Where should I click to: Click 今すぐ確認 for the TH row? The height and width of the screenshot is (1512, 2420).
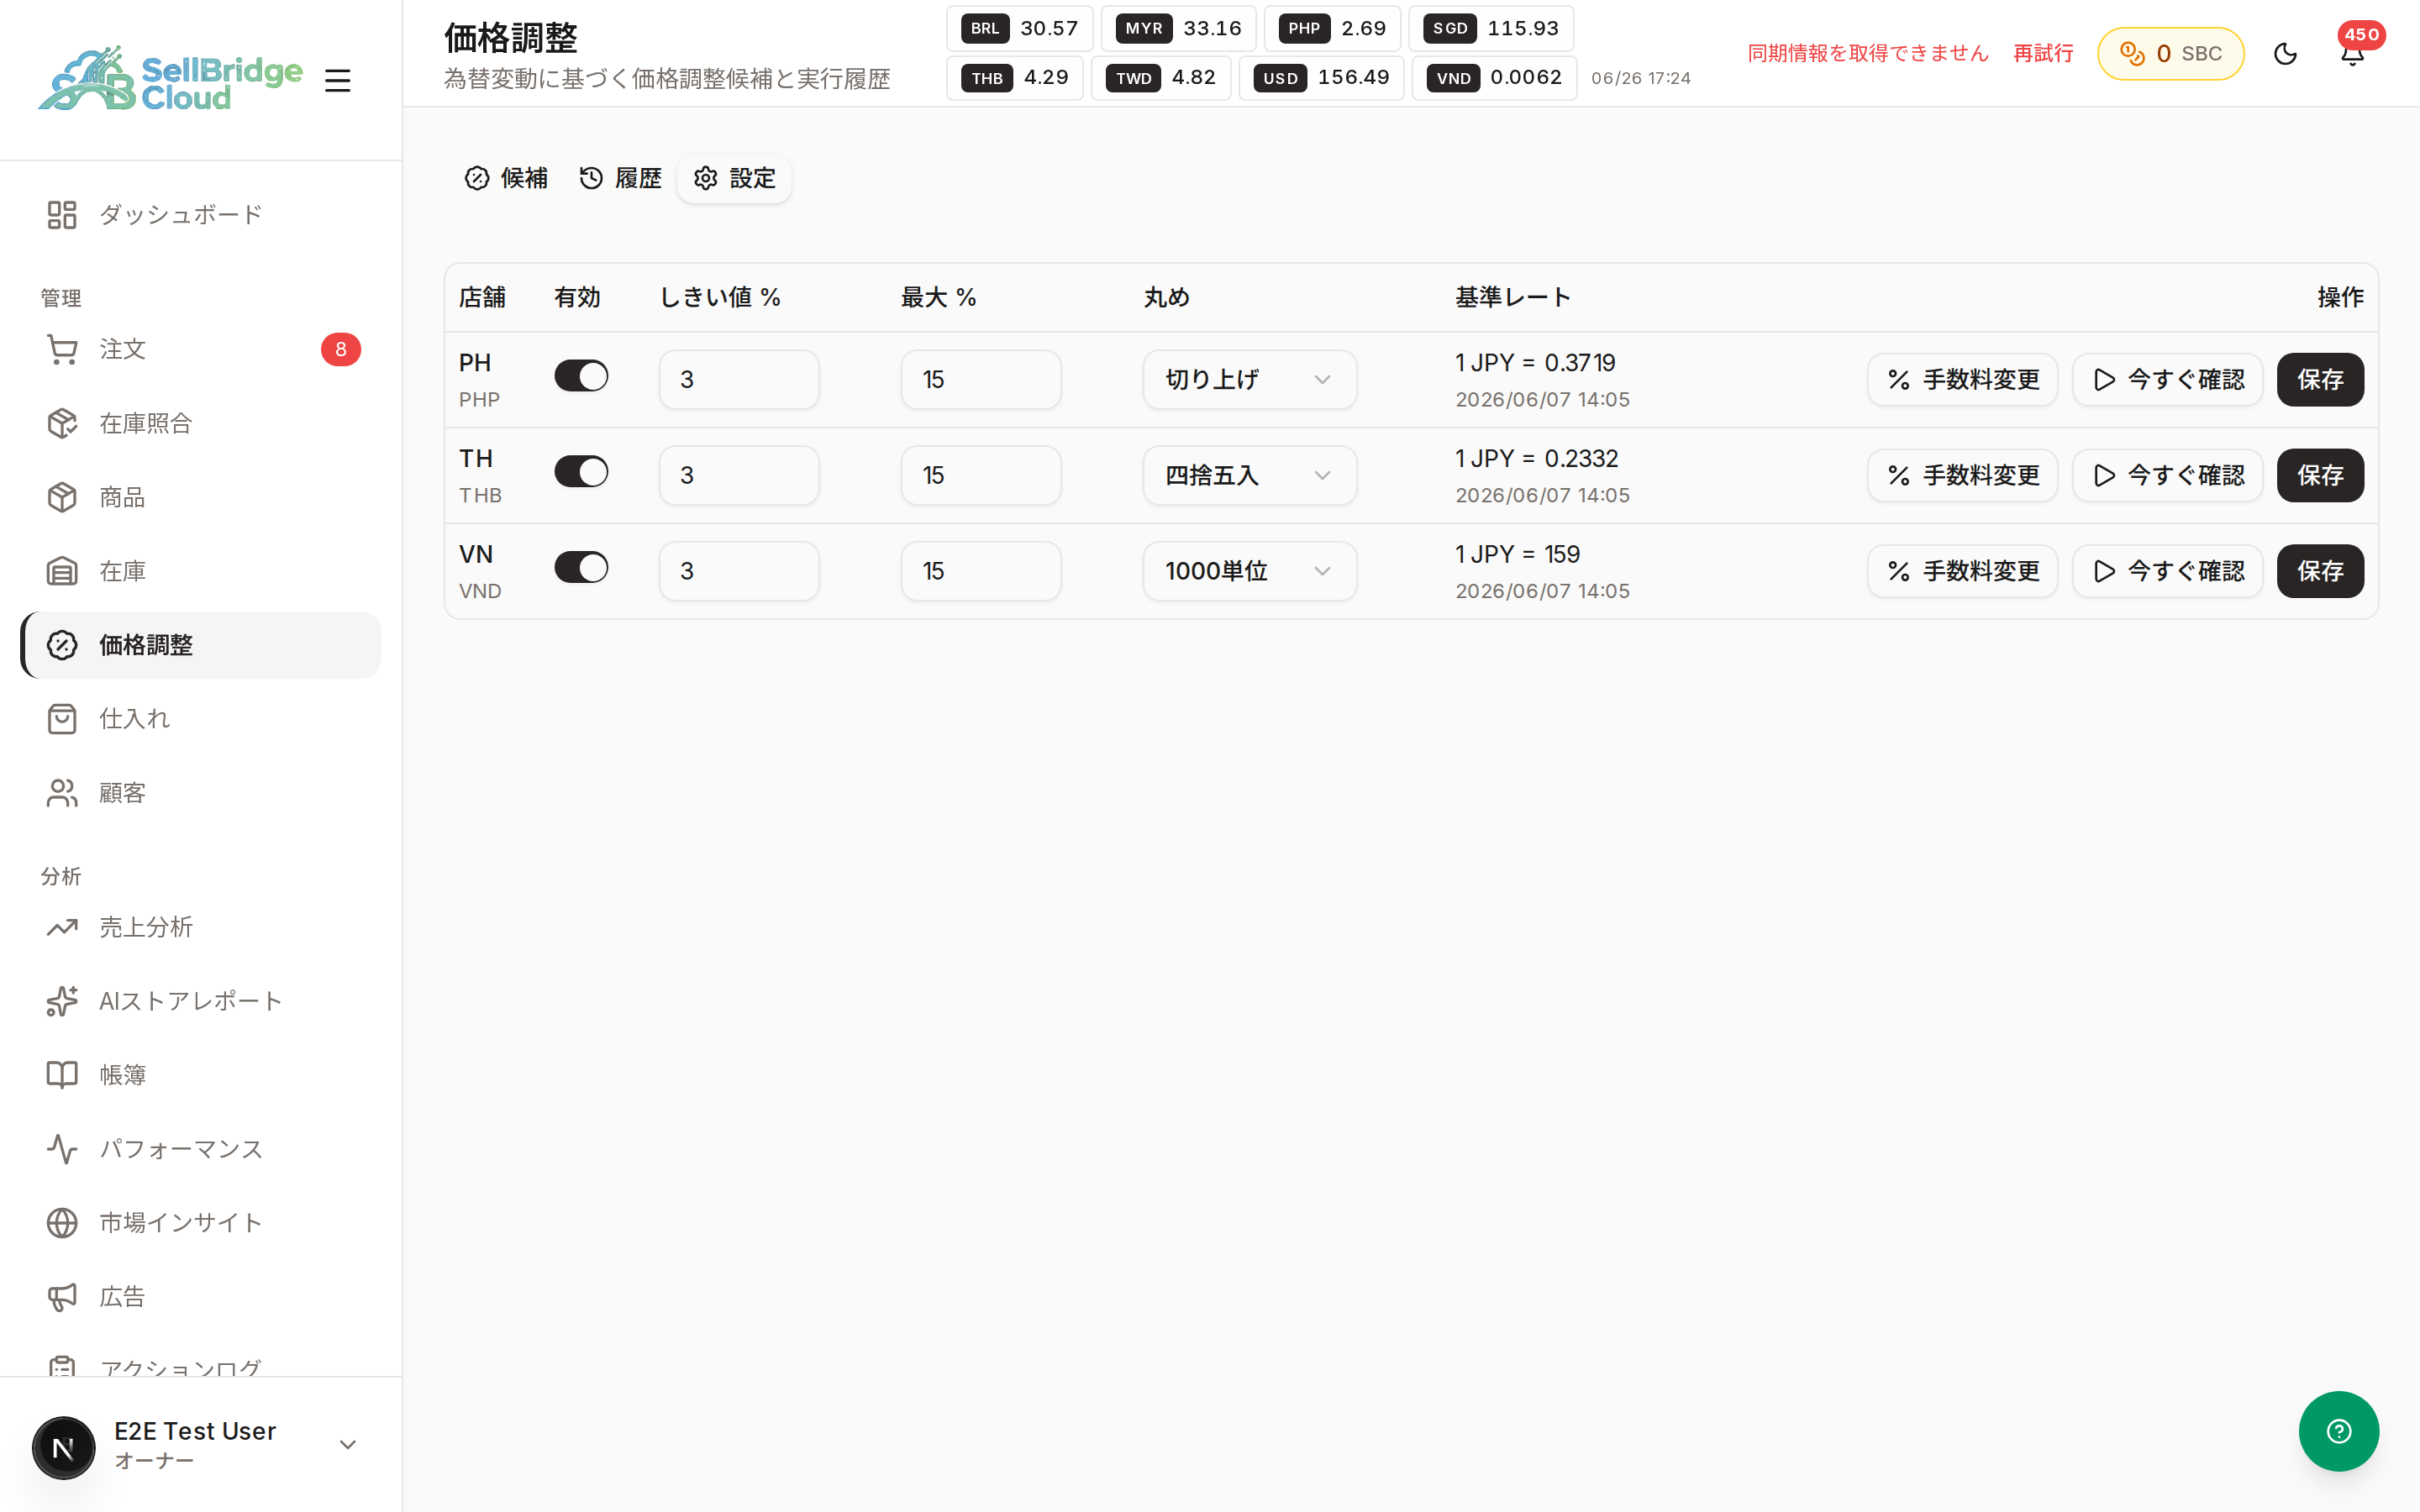point(2168,475)
